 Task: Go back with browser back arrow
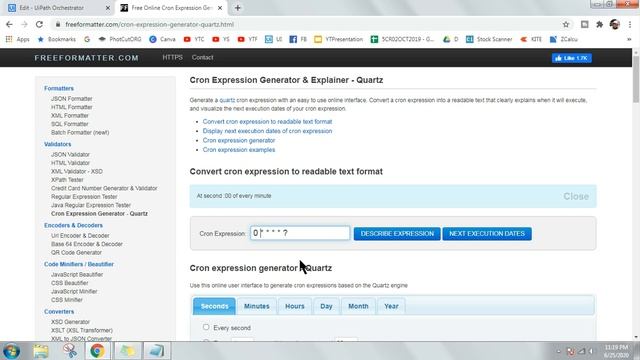9,24
